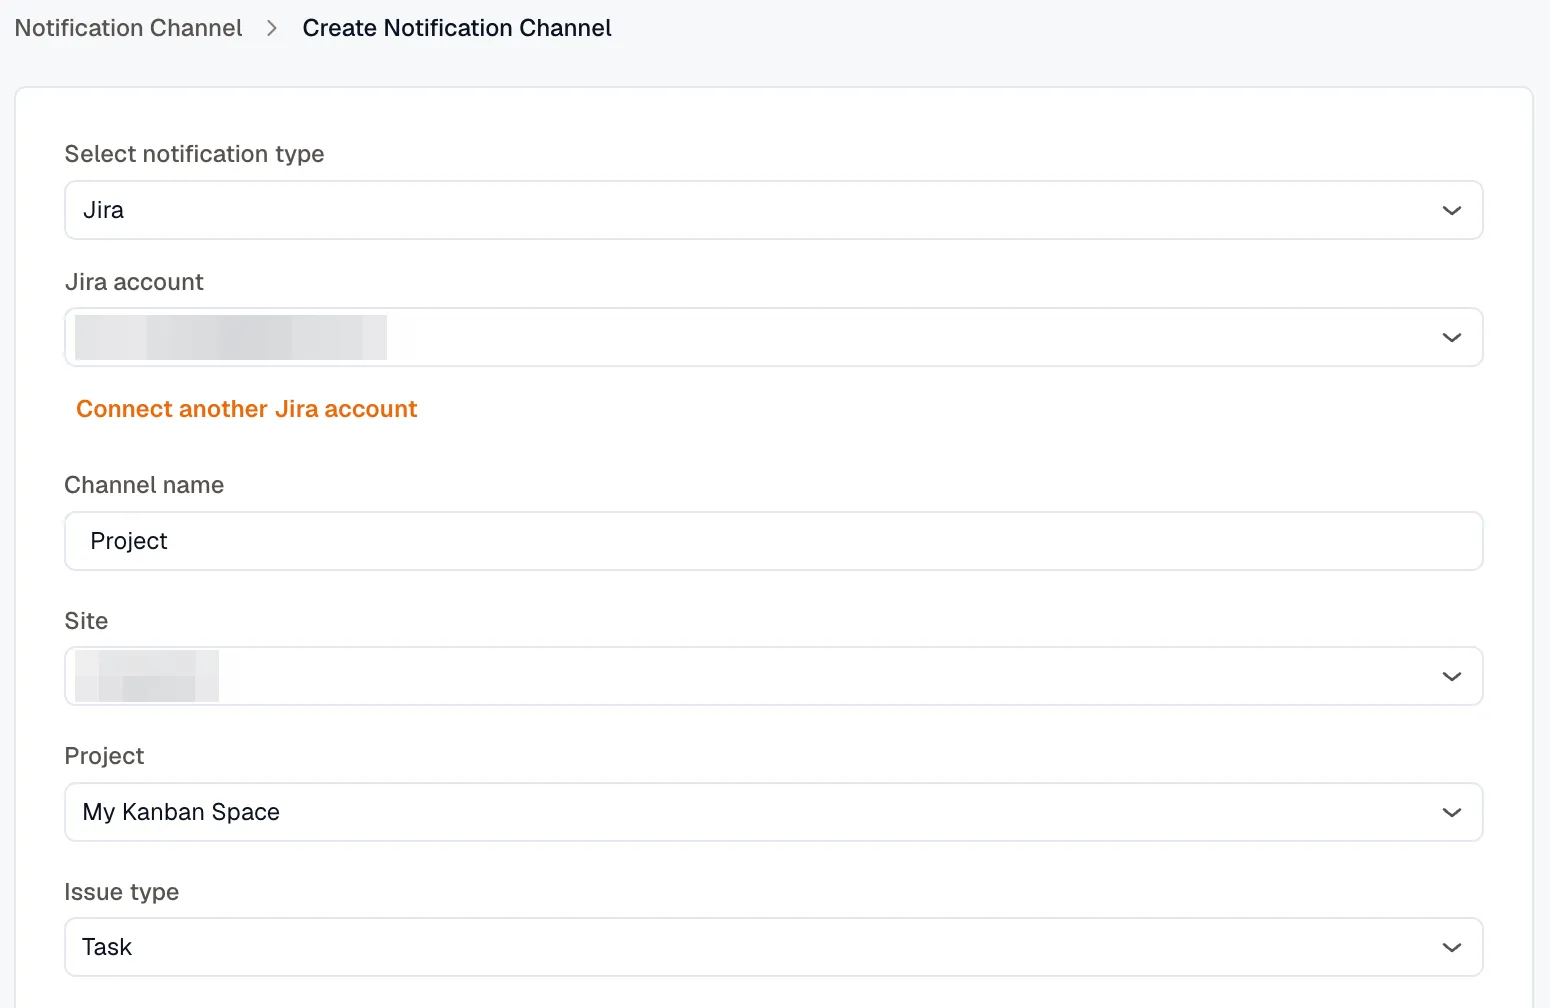Viewport: 1550px width, 1008px height.
Task: Click the Project field label
Action: tap(104, 756)
